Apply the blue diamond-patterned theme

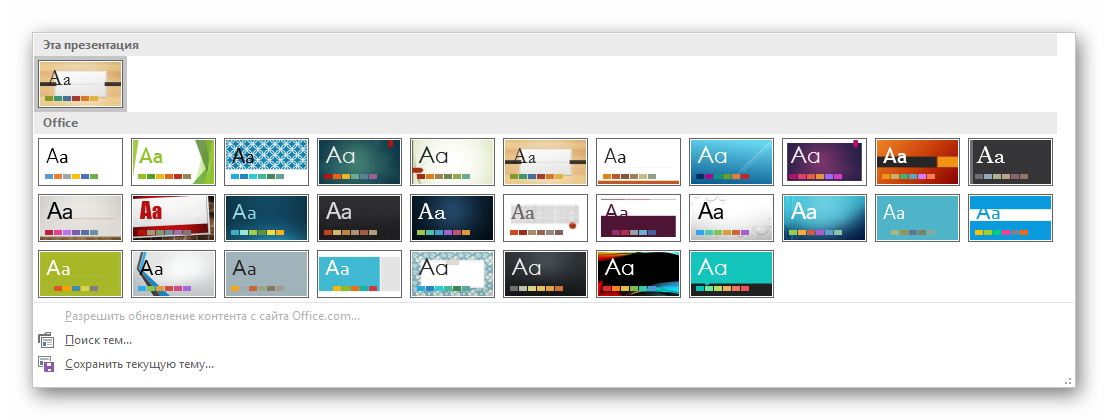(267, 162)
